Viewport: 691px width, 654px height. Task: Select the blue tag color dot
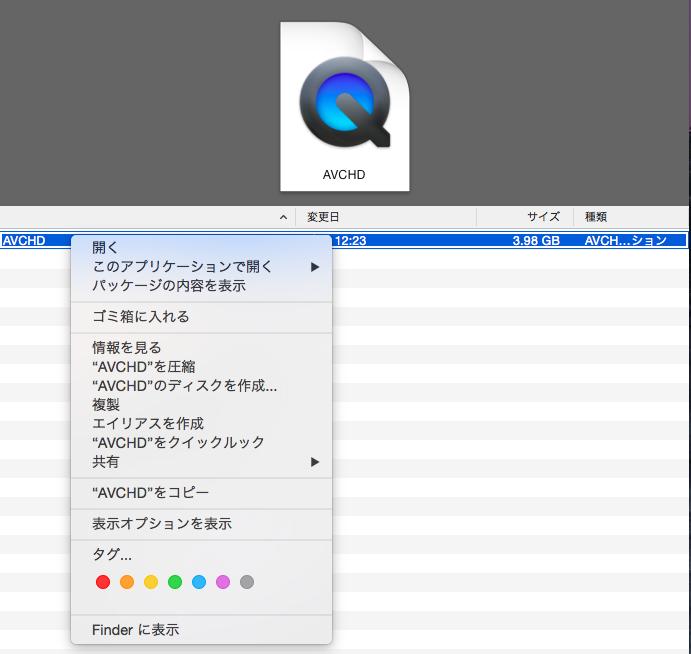tap(199, 582)
